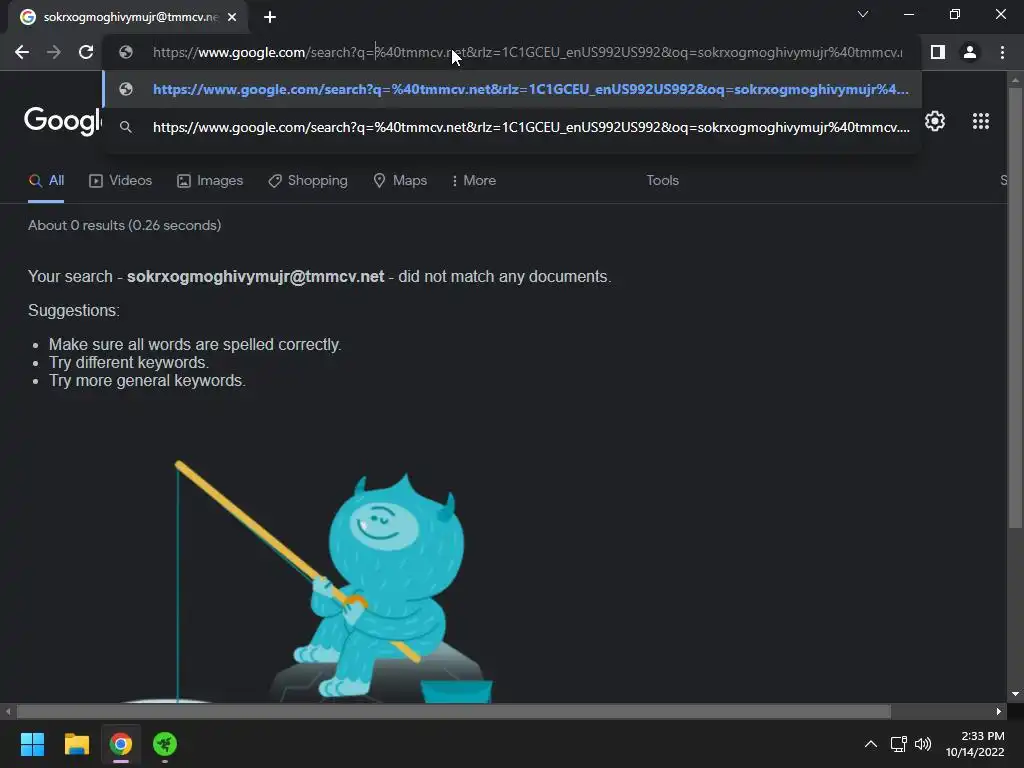
Task: Select the highlighted blue URL suggestion
Action: (512, 89)
